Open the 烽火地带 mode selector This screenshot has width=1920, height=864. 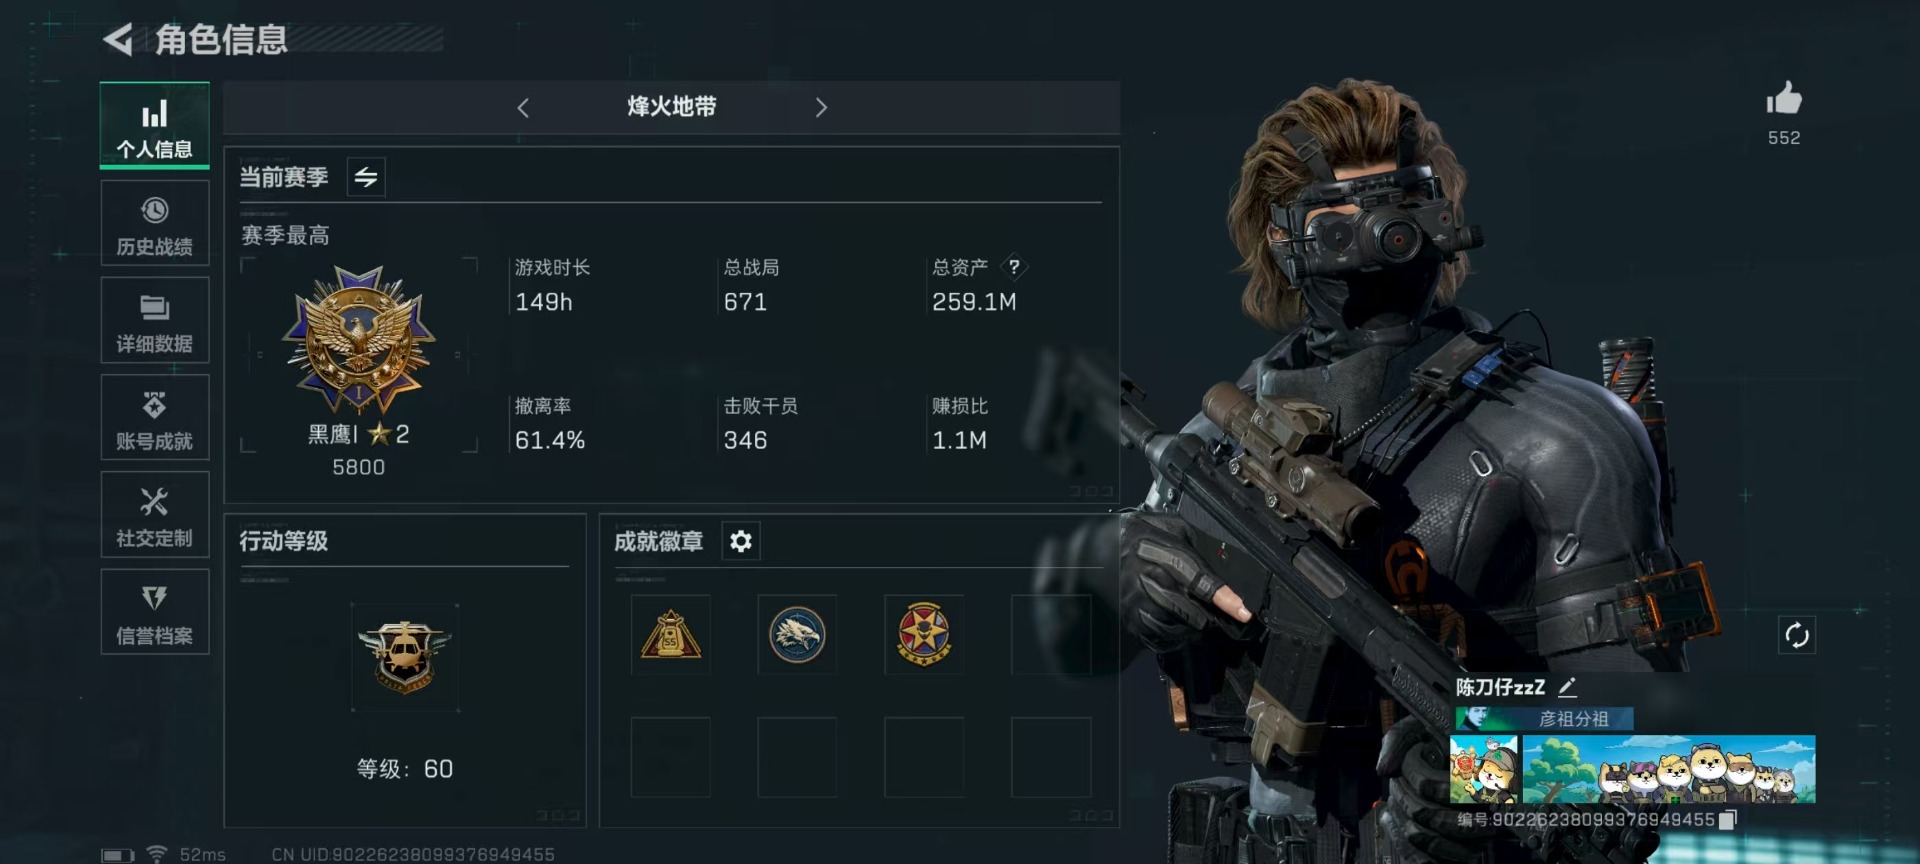click(x=672, y=107)
